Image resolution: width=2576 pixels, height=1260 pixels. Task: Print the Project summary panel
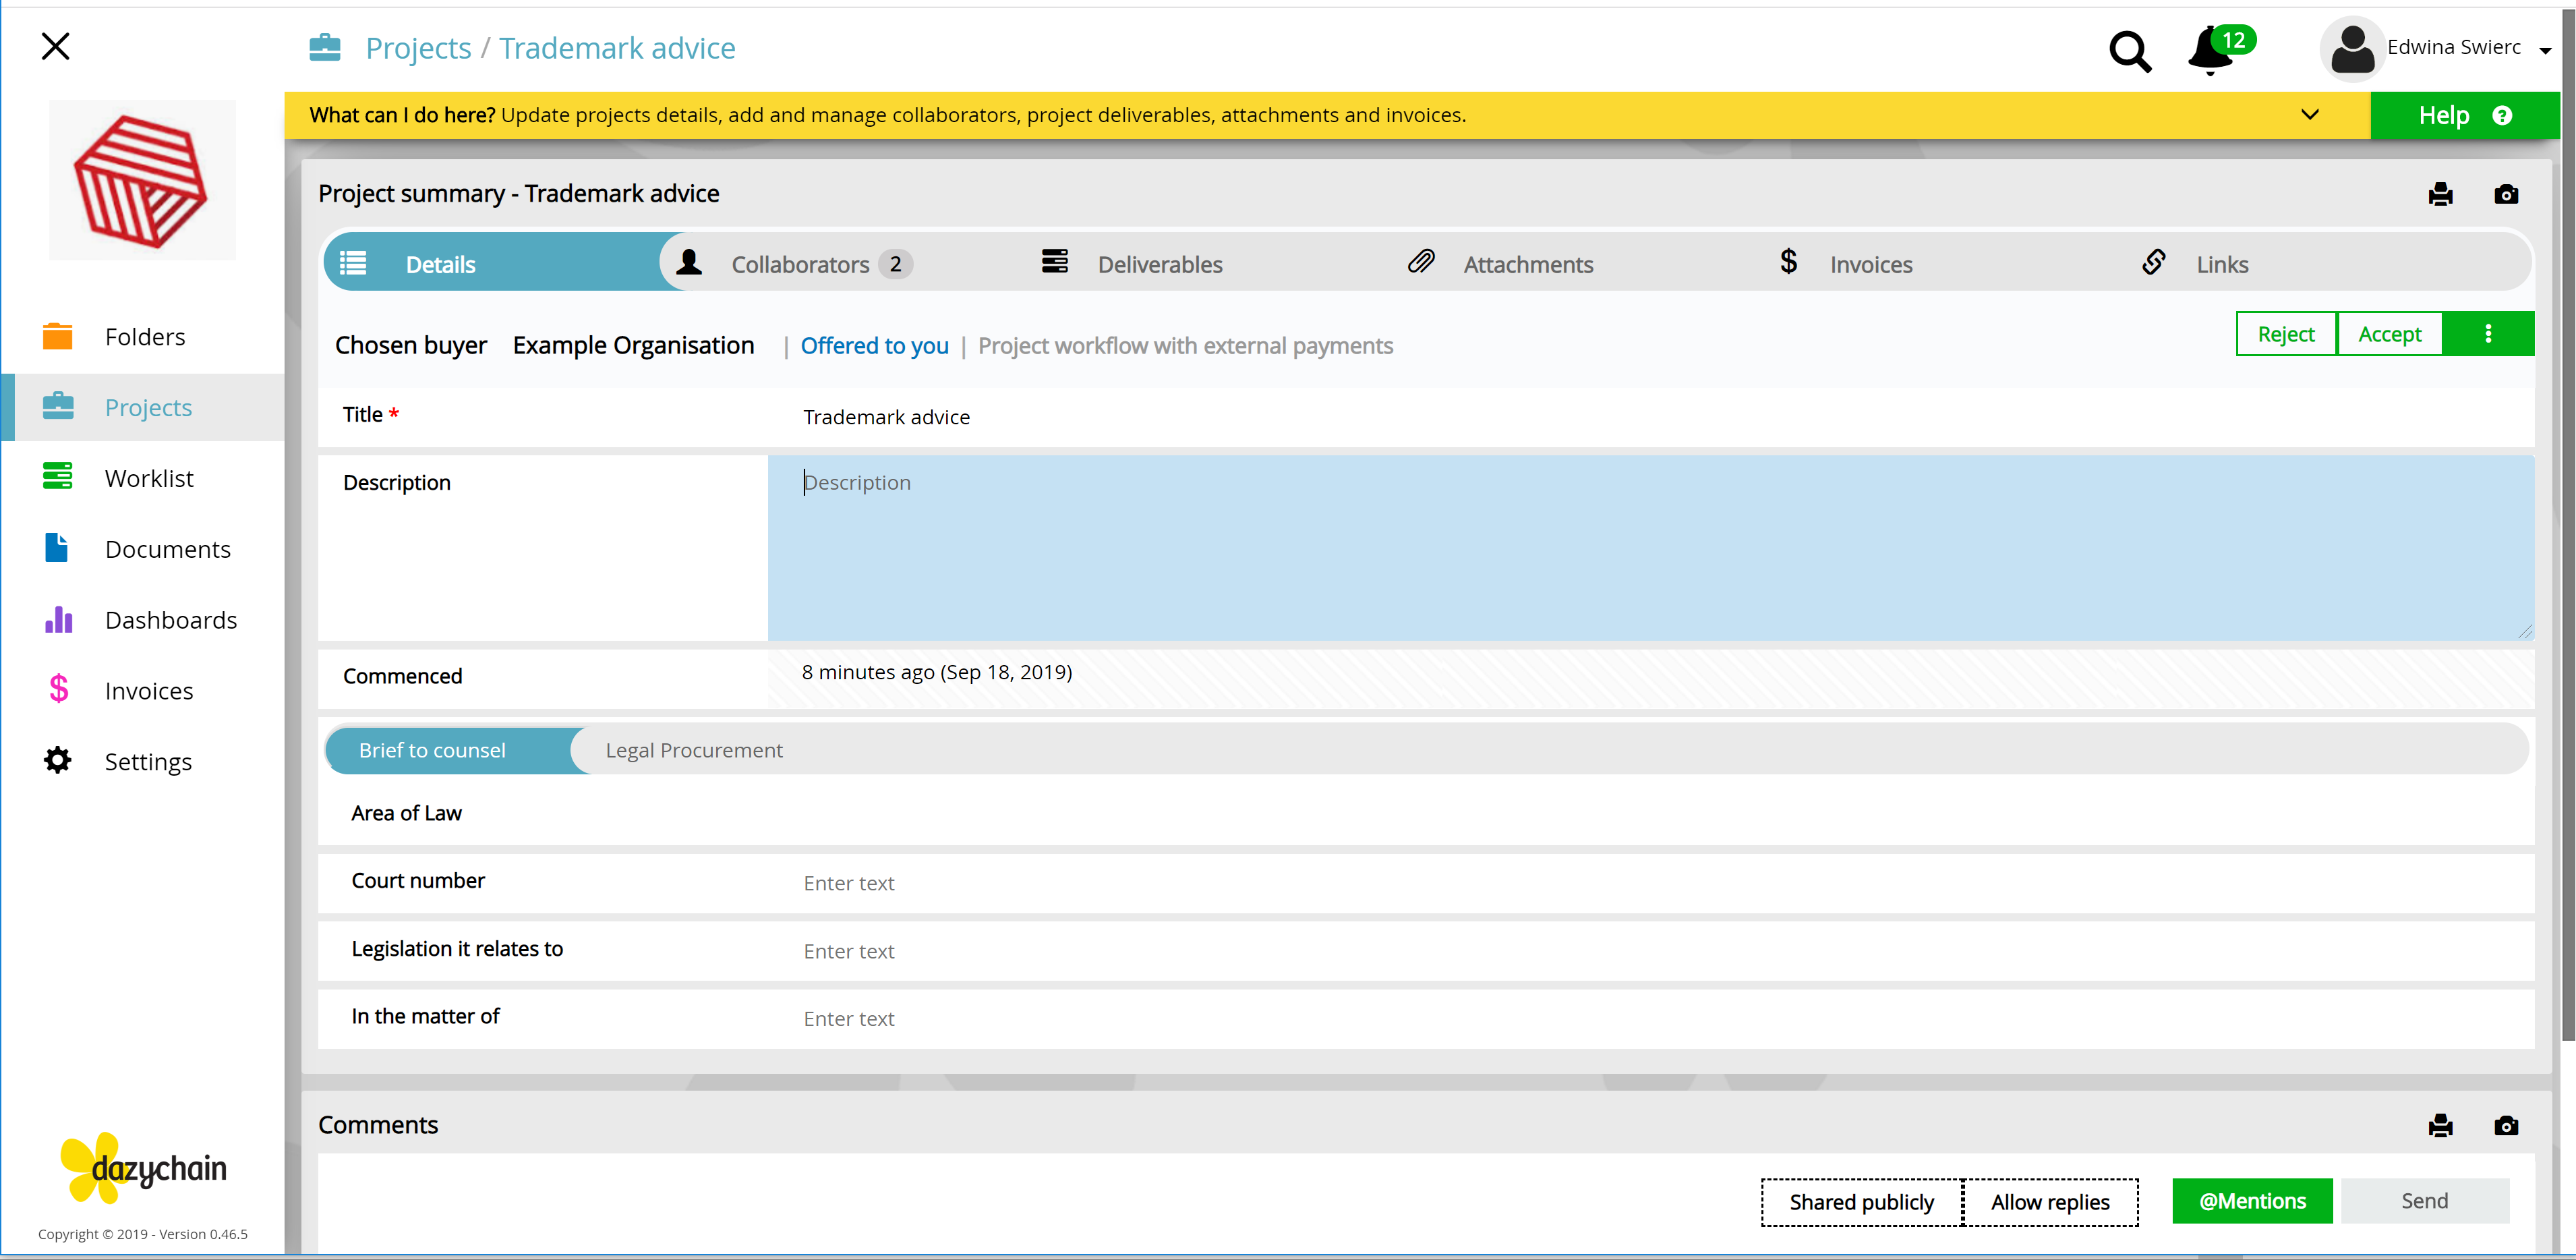(2440, 194)
